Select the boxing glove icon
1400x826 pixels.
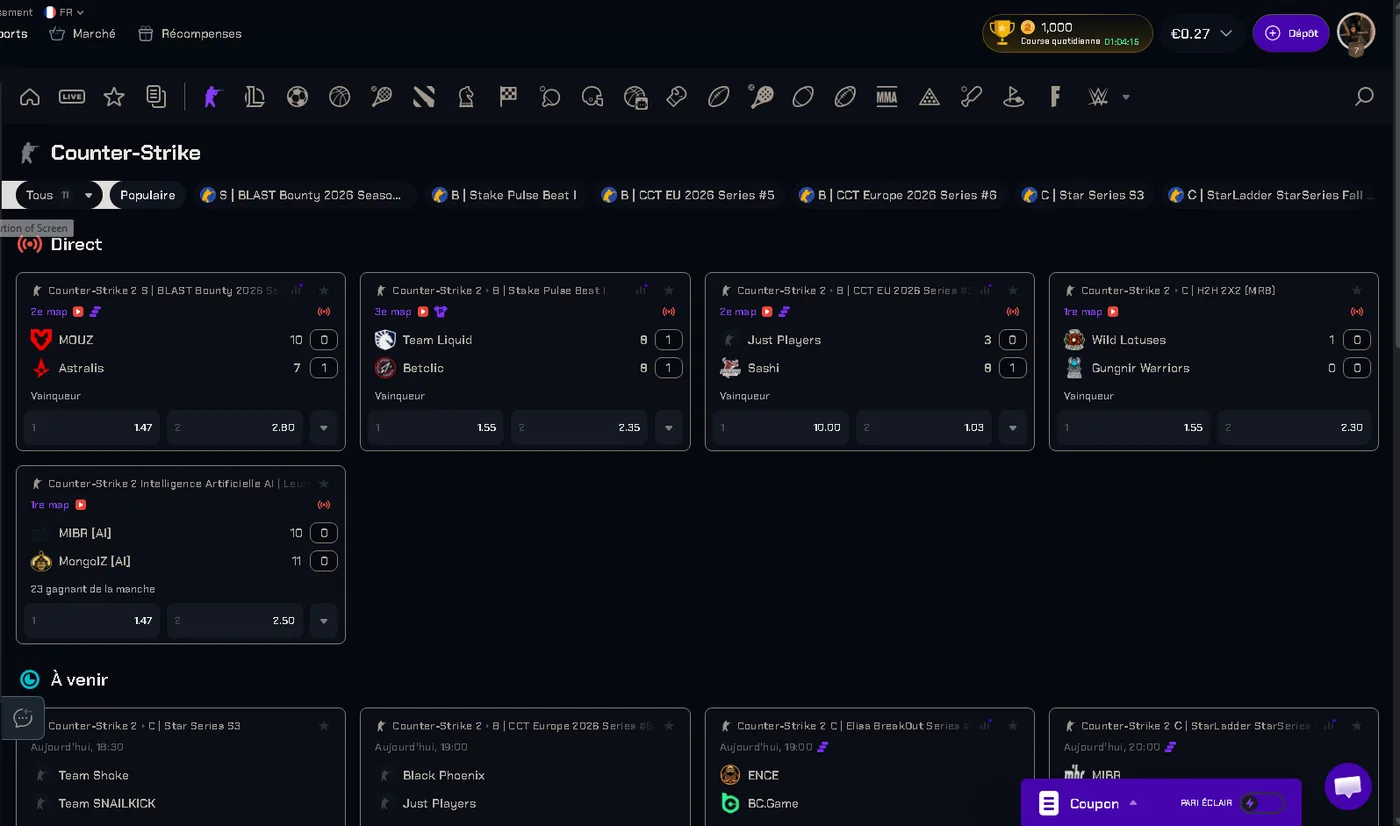pyautogui.click(x=677, y=97)
